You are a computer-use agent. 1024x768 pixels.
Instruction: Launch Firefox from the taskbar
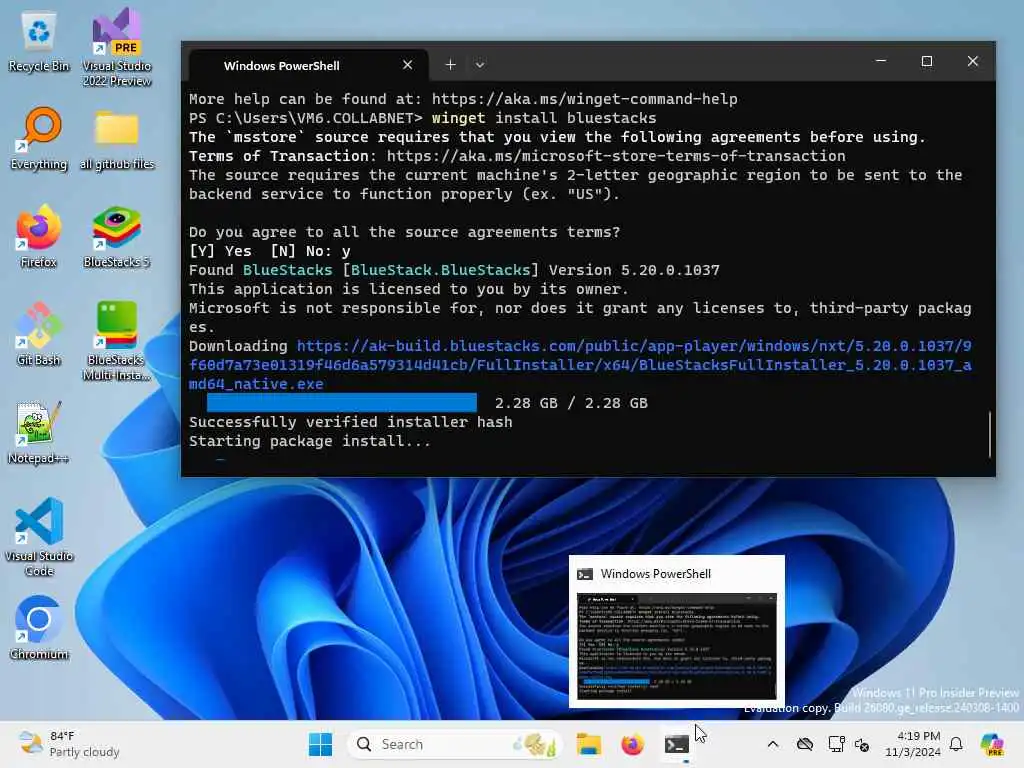pyautogui.click(x=632, y=744)
